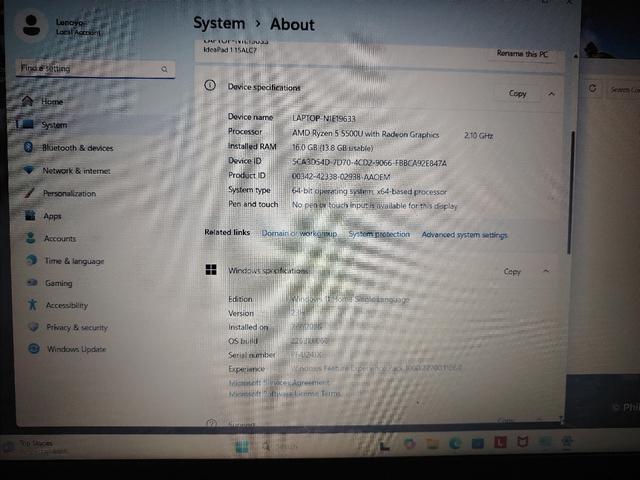Click the settings page vertical scrollbar
Image resolution: width=640 pixels, height=480 pixels.
[570, 193]
